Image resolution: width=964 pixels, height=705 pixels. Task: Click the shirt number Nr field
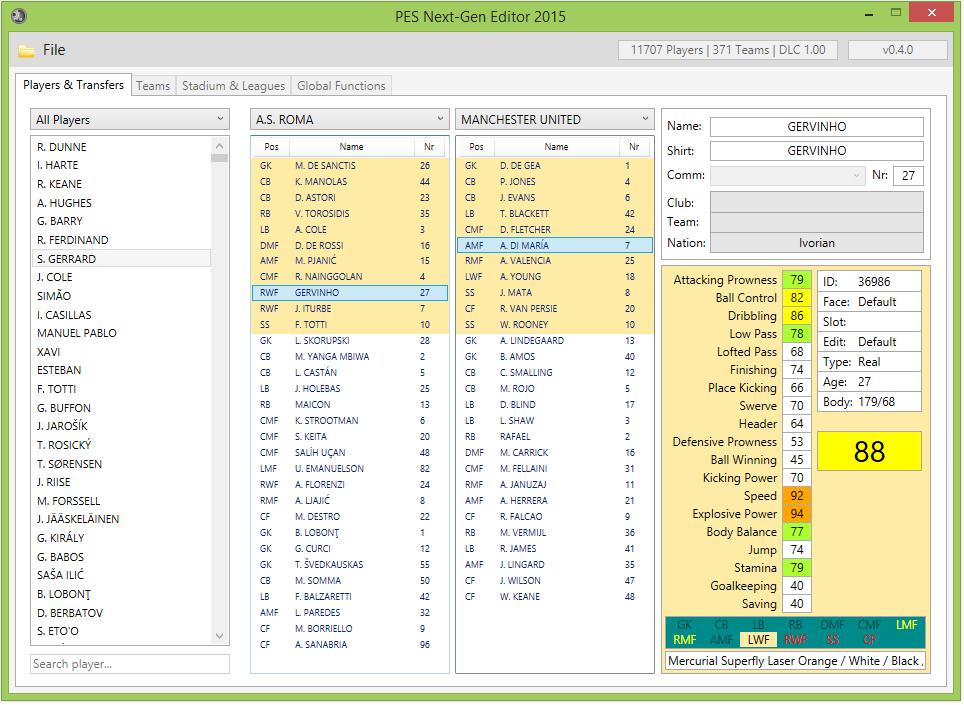coord(908,175)
